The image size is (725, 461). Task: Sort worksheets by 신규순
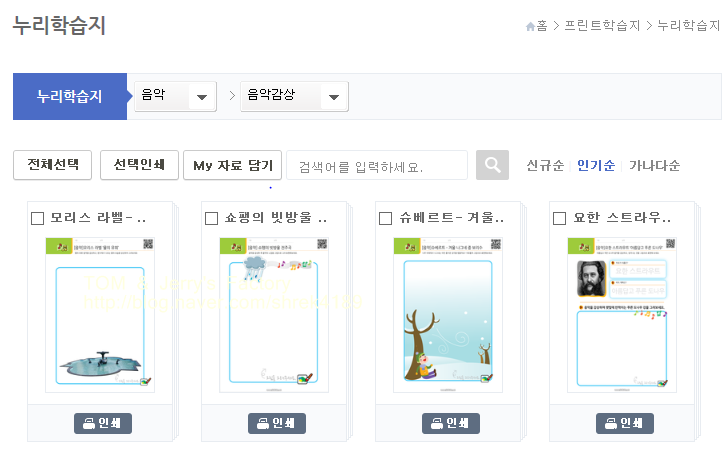[x=545, y=166]
